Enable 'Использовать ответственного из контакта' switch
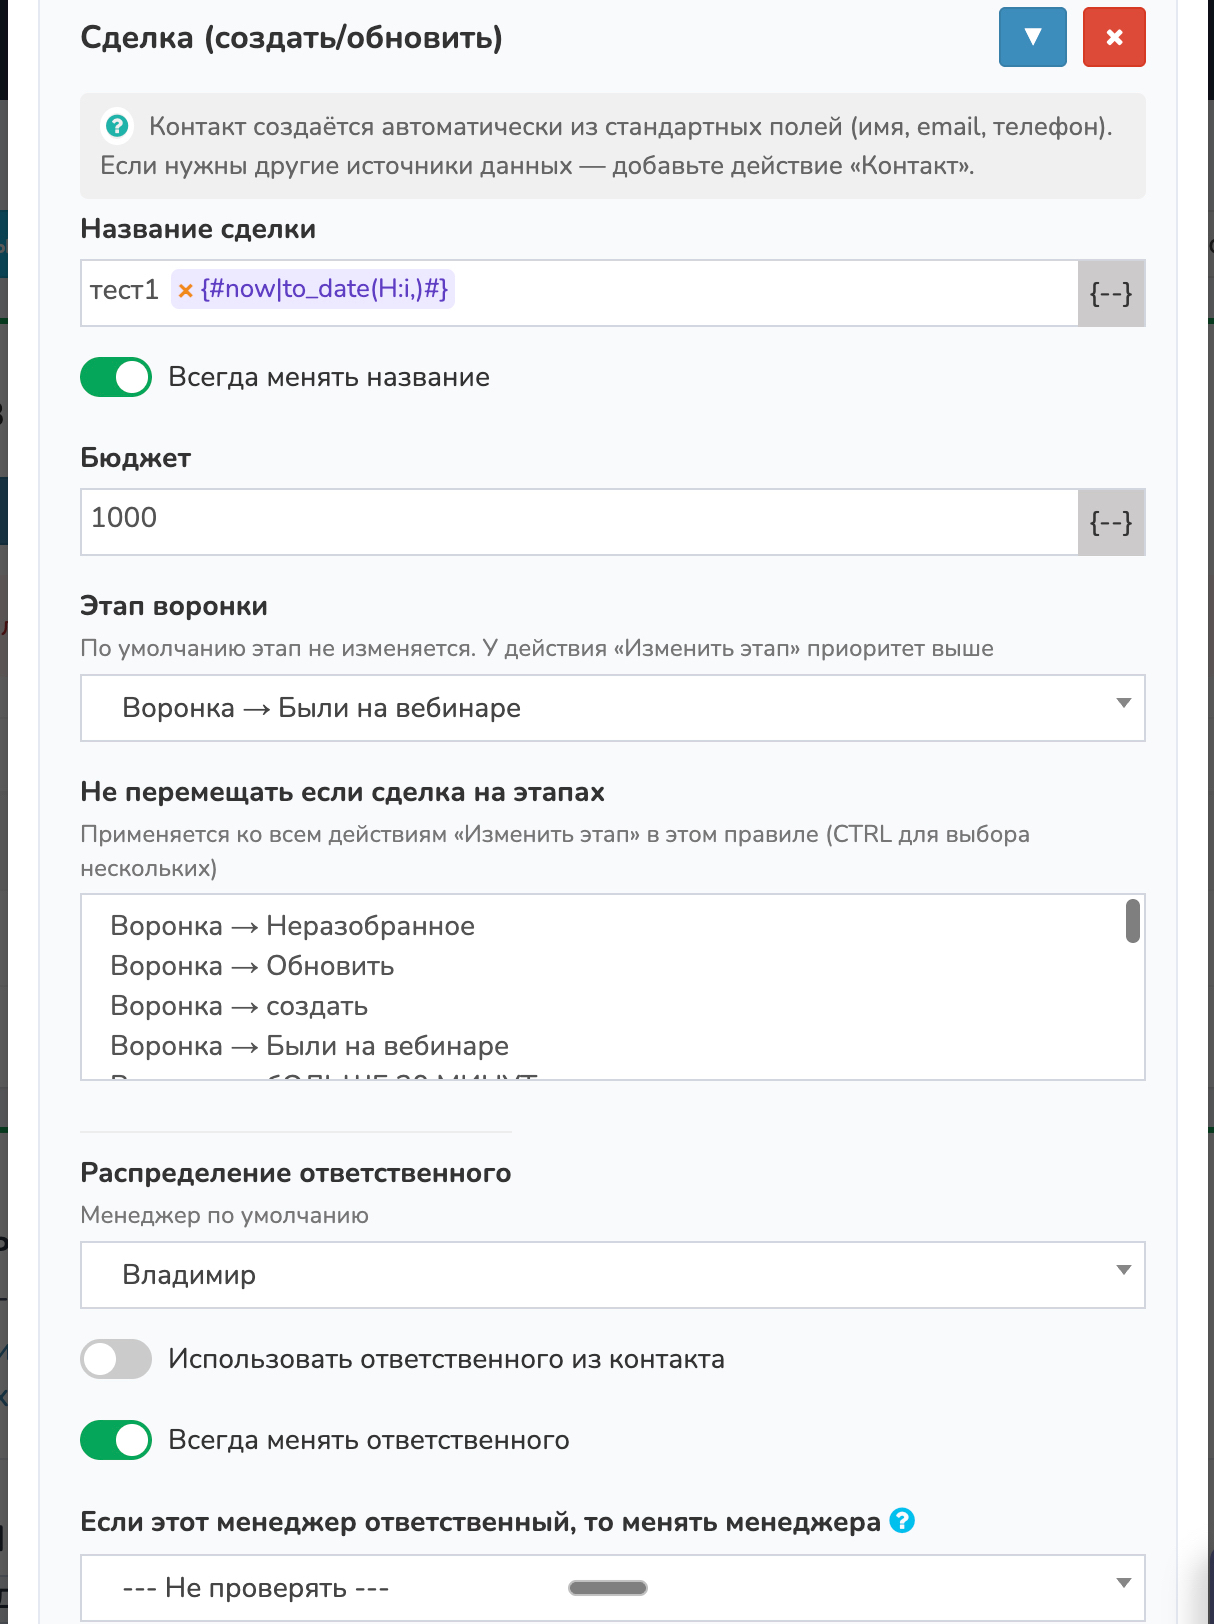The width and height of the screenshot is (1214, 1624). 116,1359
